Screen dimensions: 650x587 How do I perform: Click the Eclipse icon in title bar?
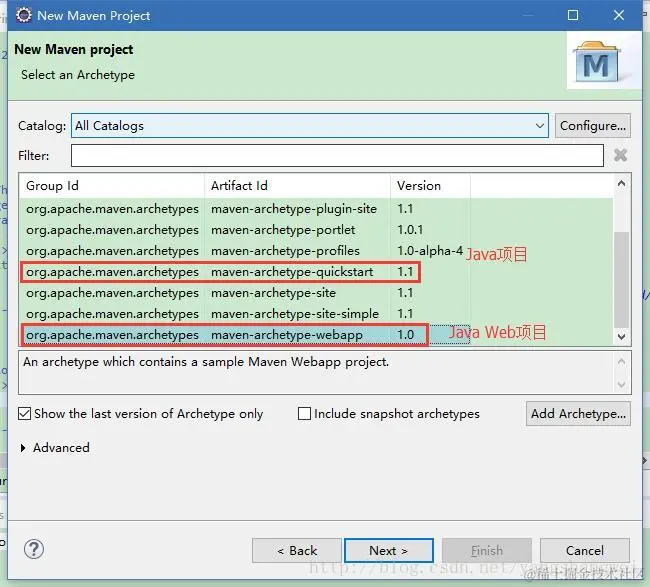point(24,15)
